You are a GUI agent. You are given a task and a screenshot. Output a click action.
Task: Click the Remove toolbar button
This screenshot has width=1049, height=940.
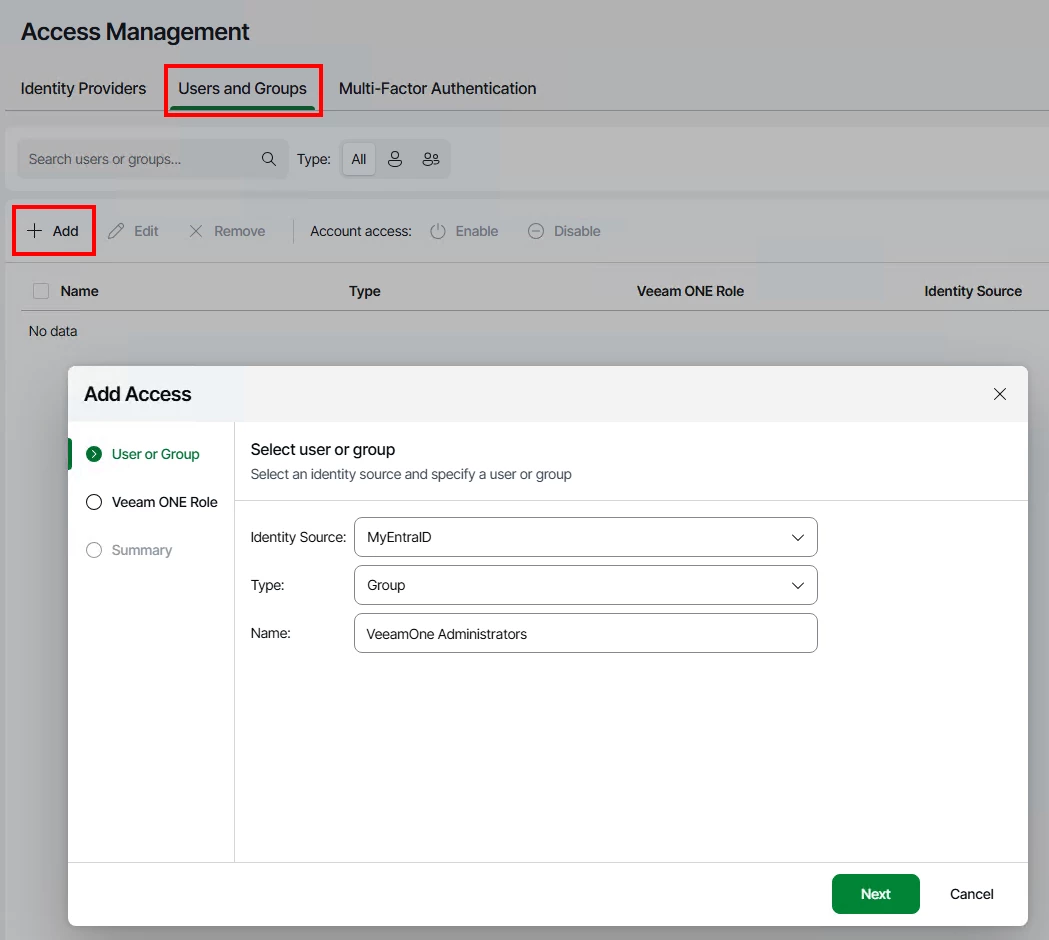click(x=227, y=231)
